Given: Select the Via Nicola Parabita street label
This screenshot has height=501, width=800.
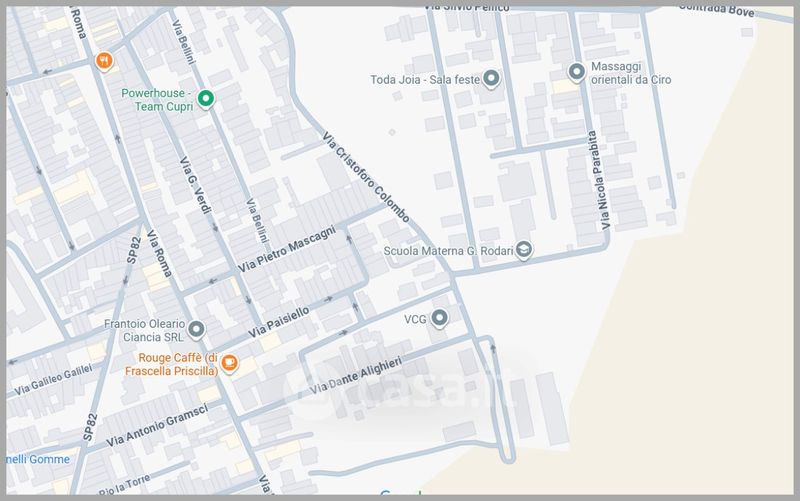Looking at the screenshot, I should [x=597, y=180].
